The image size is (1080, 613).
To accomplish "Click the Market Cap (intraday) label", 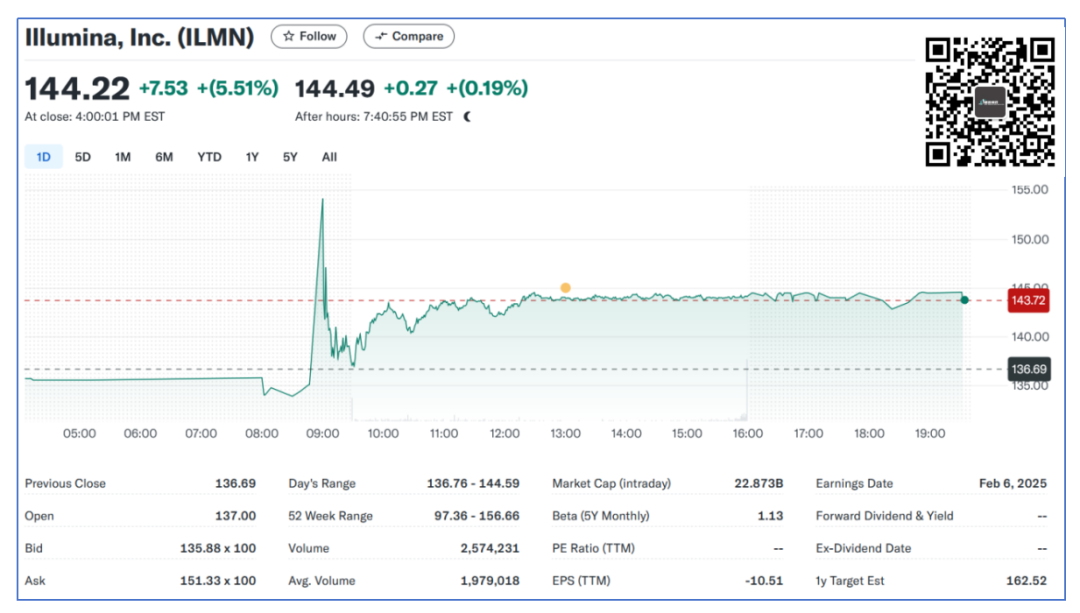I will [x=611, y=484].
